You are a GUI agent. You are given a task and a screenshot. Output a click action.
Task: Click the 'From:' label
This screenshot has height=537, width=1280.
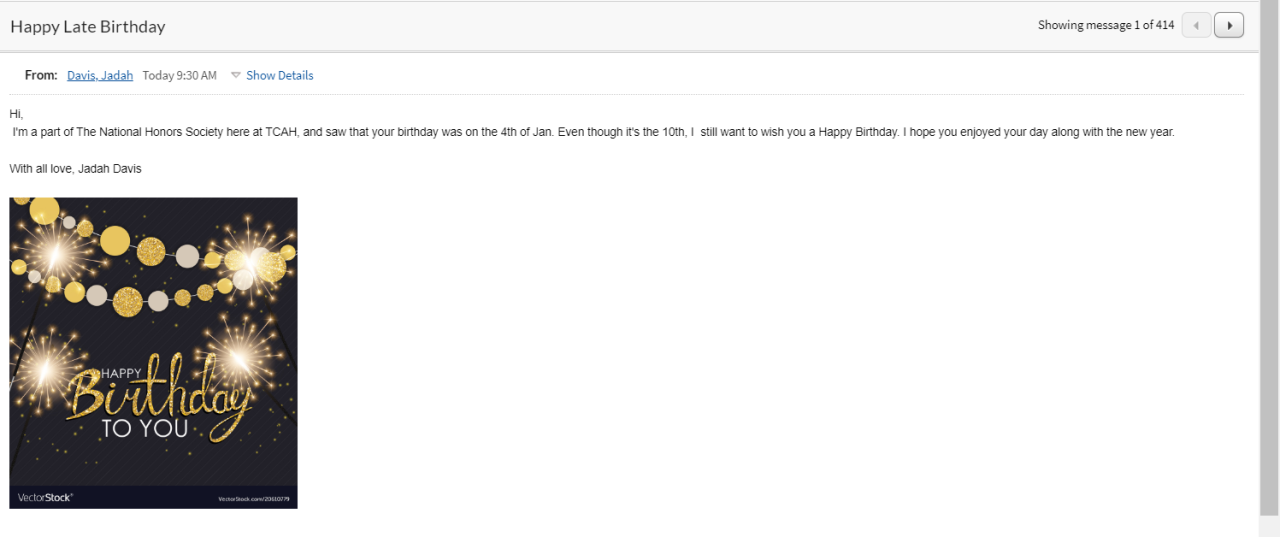tap(41, 75)
